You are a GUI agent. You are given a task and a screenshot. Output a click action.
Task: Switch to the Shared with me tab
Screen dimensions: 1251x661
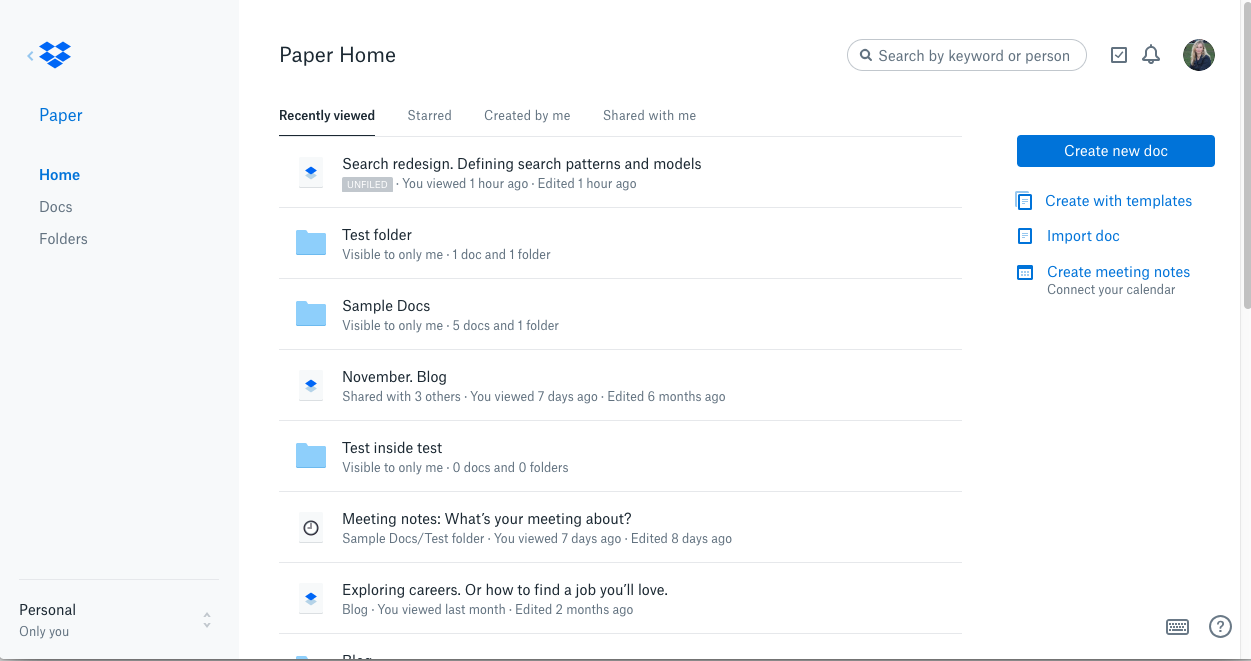(649, 116)
